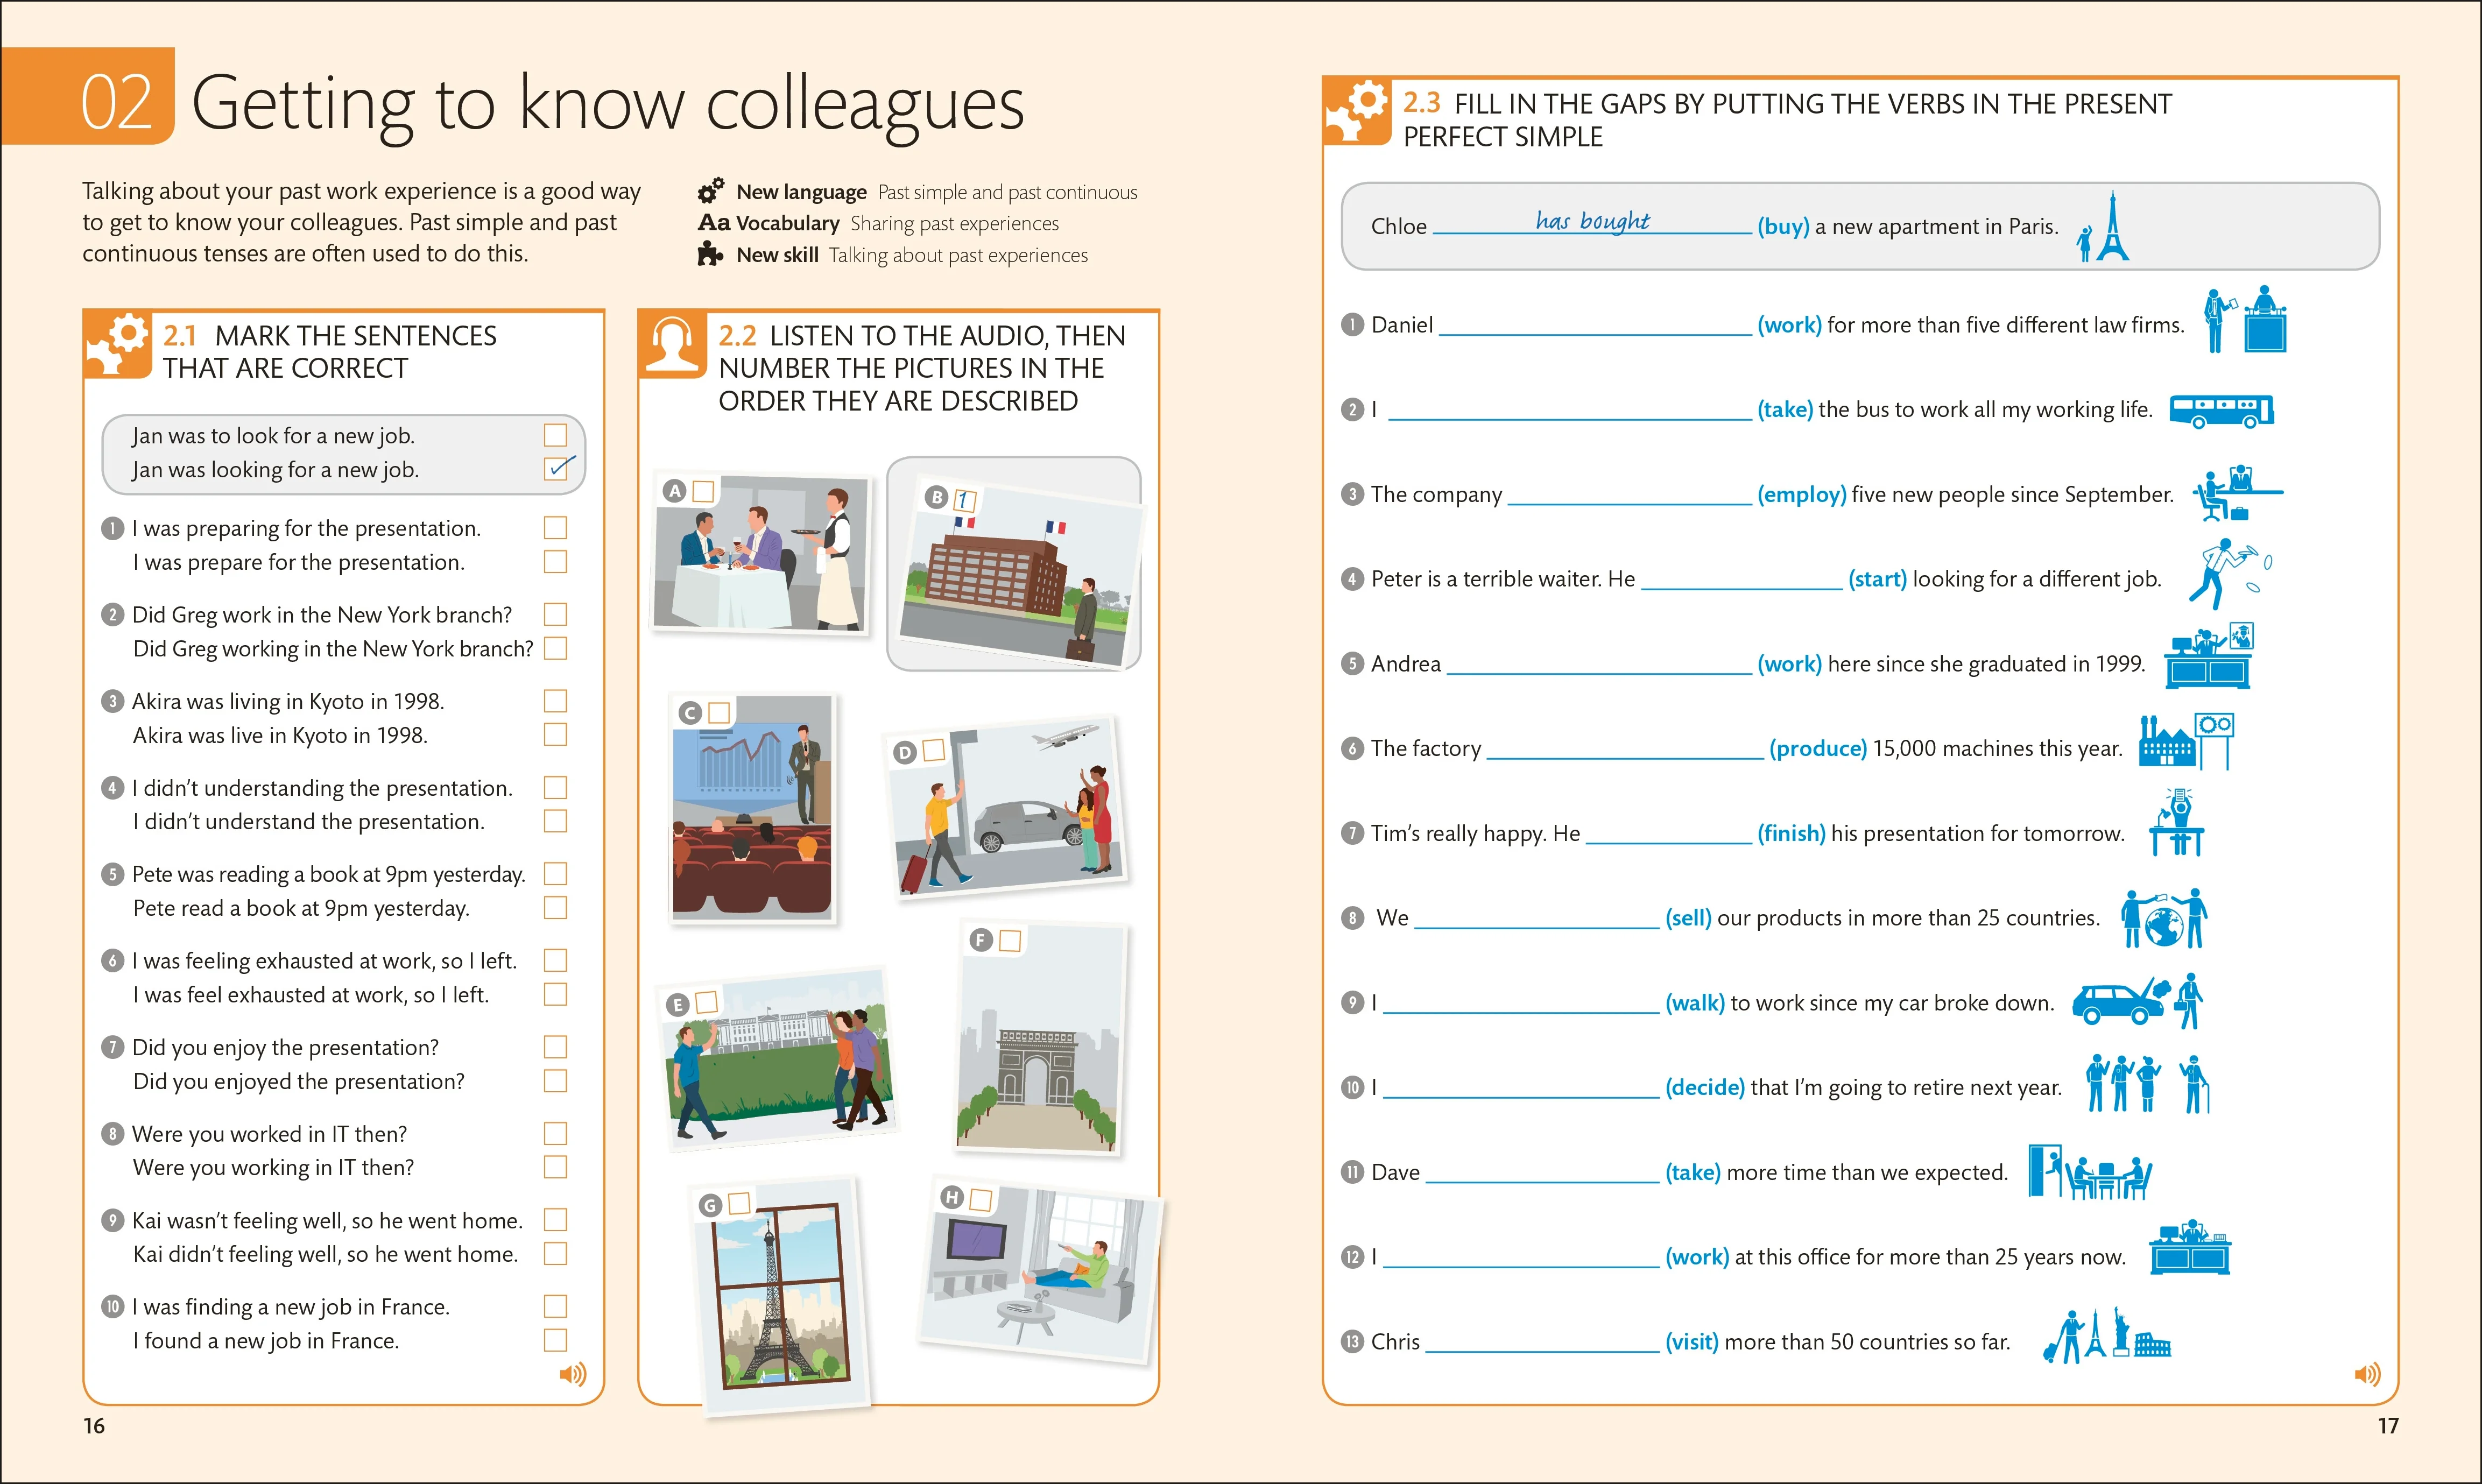
Task: Click the answer blank after Daniel in sentence 1
Action: pyautogui.click(x=1595, y=324)
